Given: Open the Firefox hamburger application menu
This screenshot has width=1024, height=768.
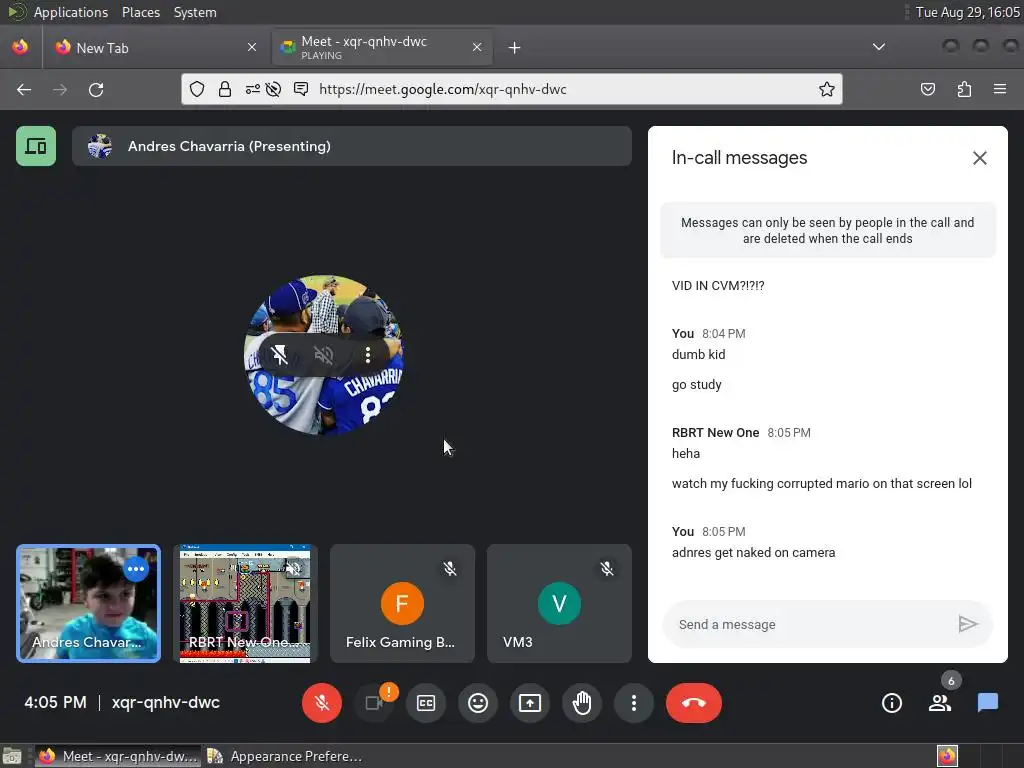Looking at the screenshot, I should pos(1000,89).
